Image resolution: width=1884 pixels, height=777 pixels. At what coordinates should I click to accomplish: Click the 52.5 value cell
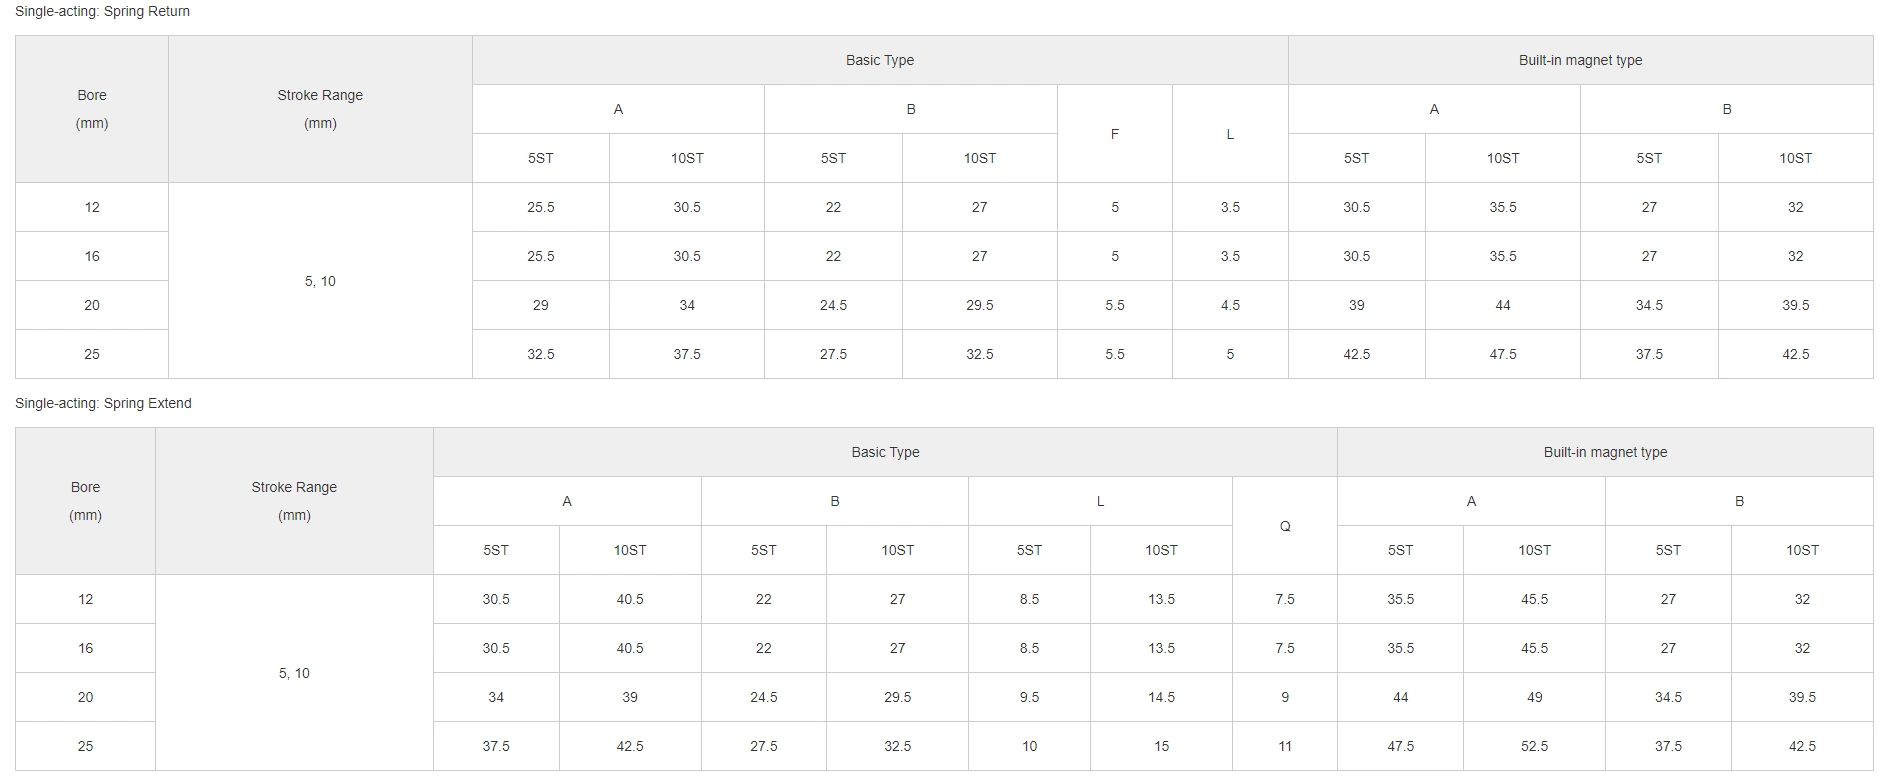coord(1533,746)
